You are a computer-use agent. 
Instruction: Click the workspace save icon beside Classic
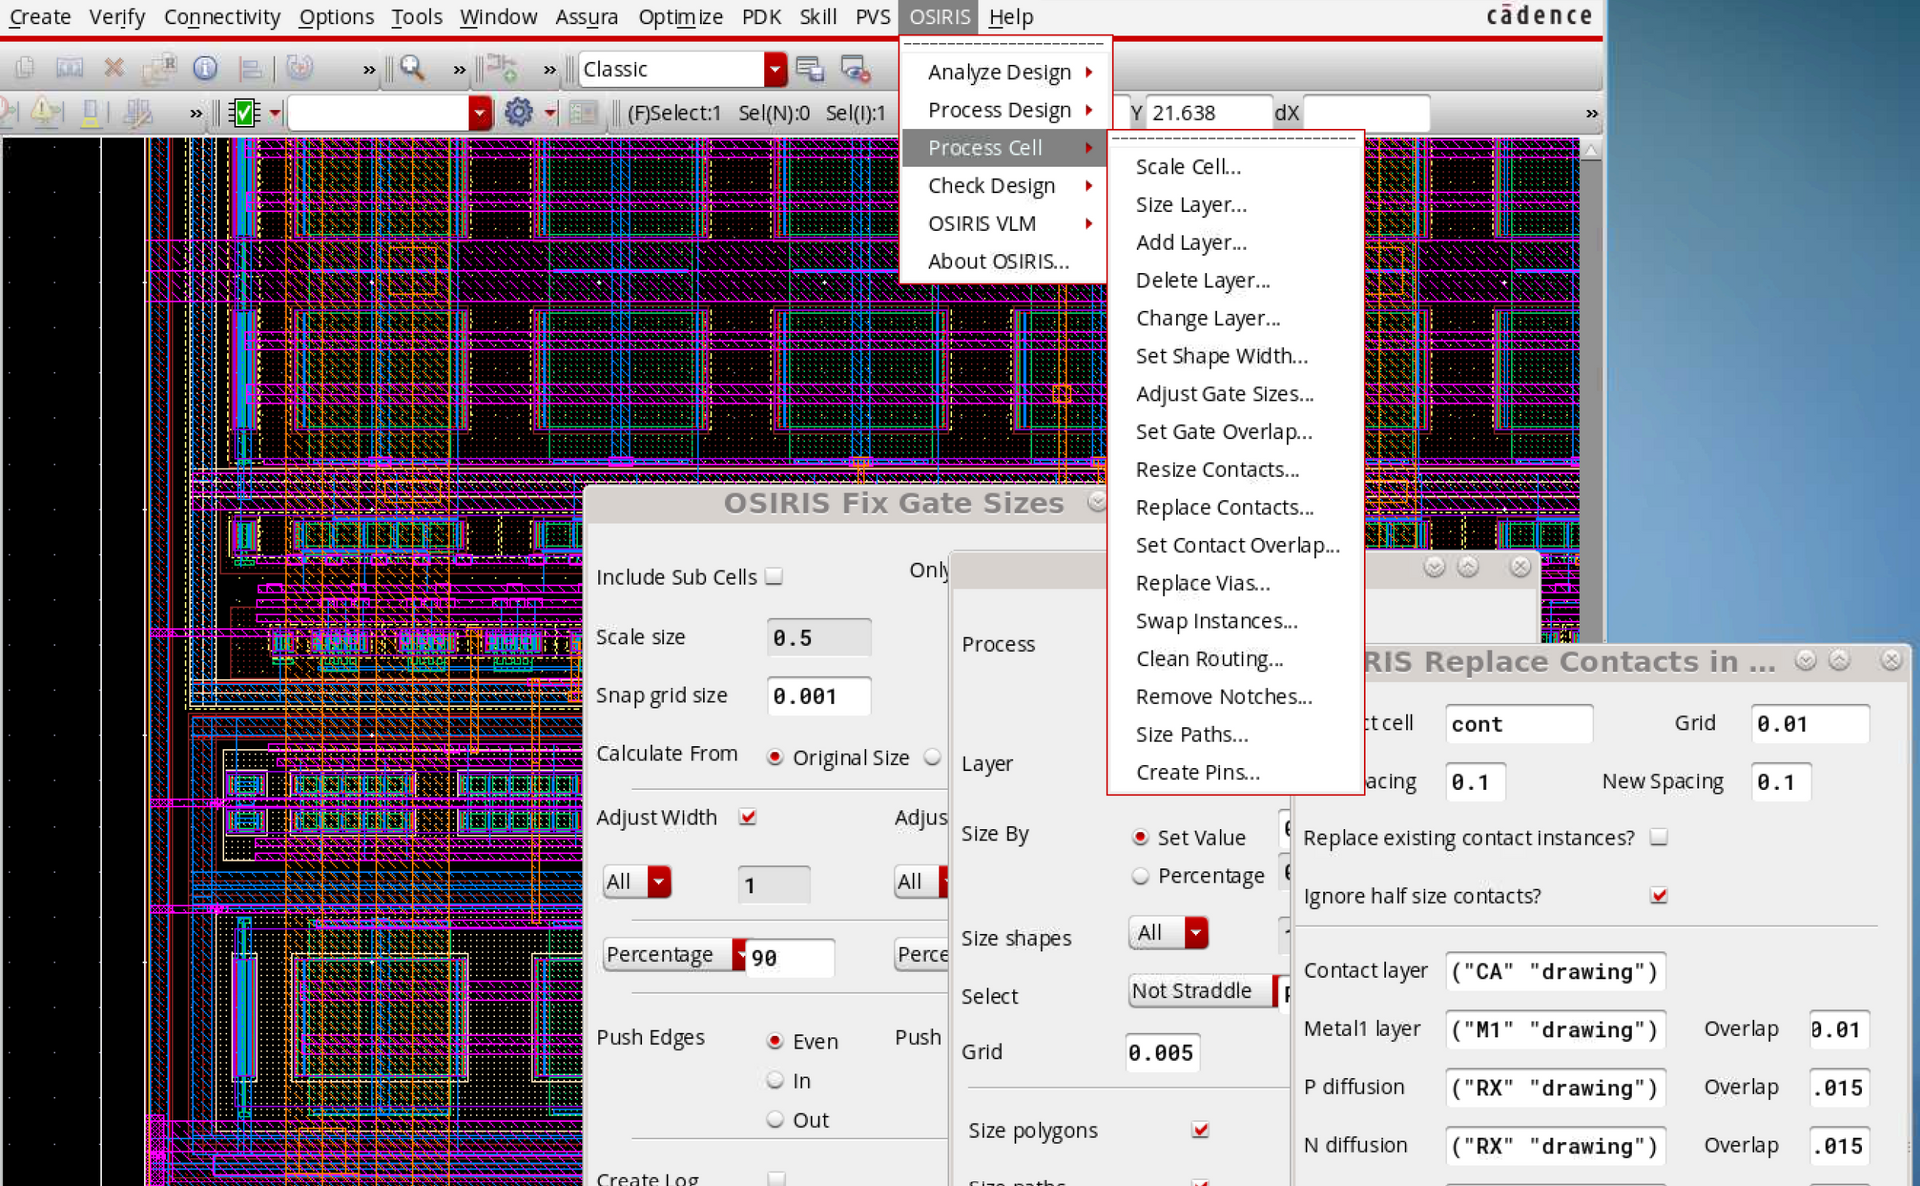pos(809,69)
